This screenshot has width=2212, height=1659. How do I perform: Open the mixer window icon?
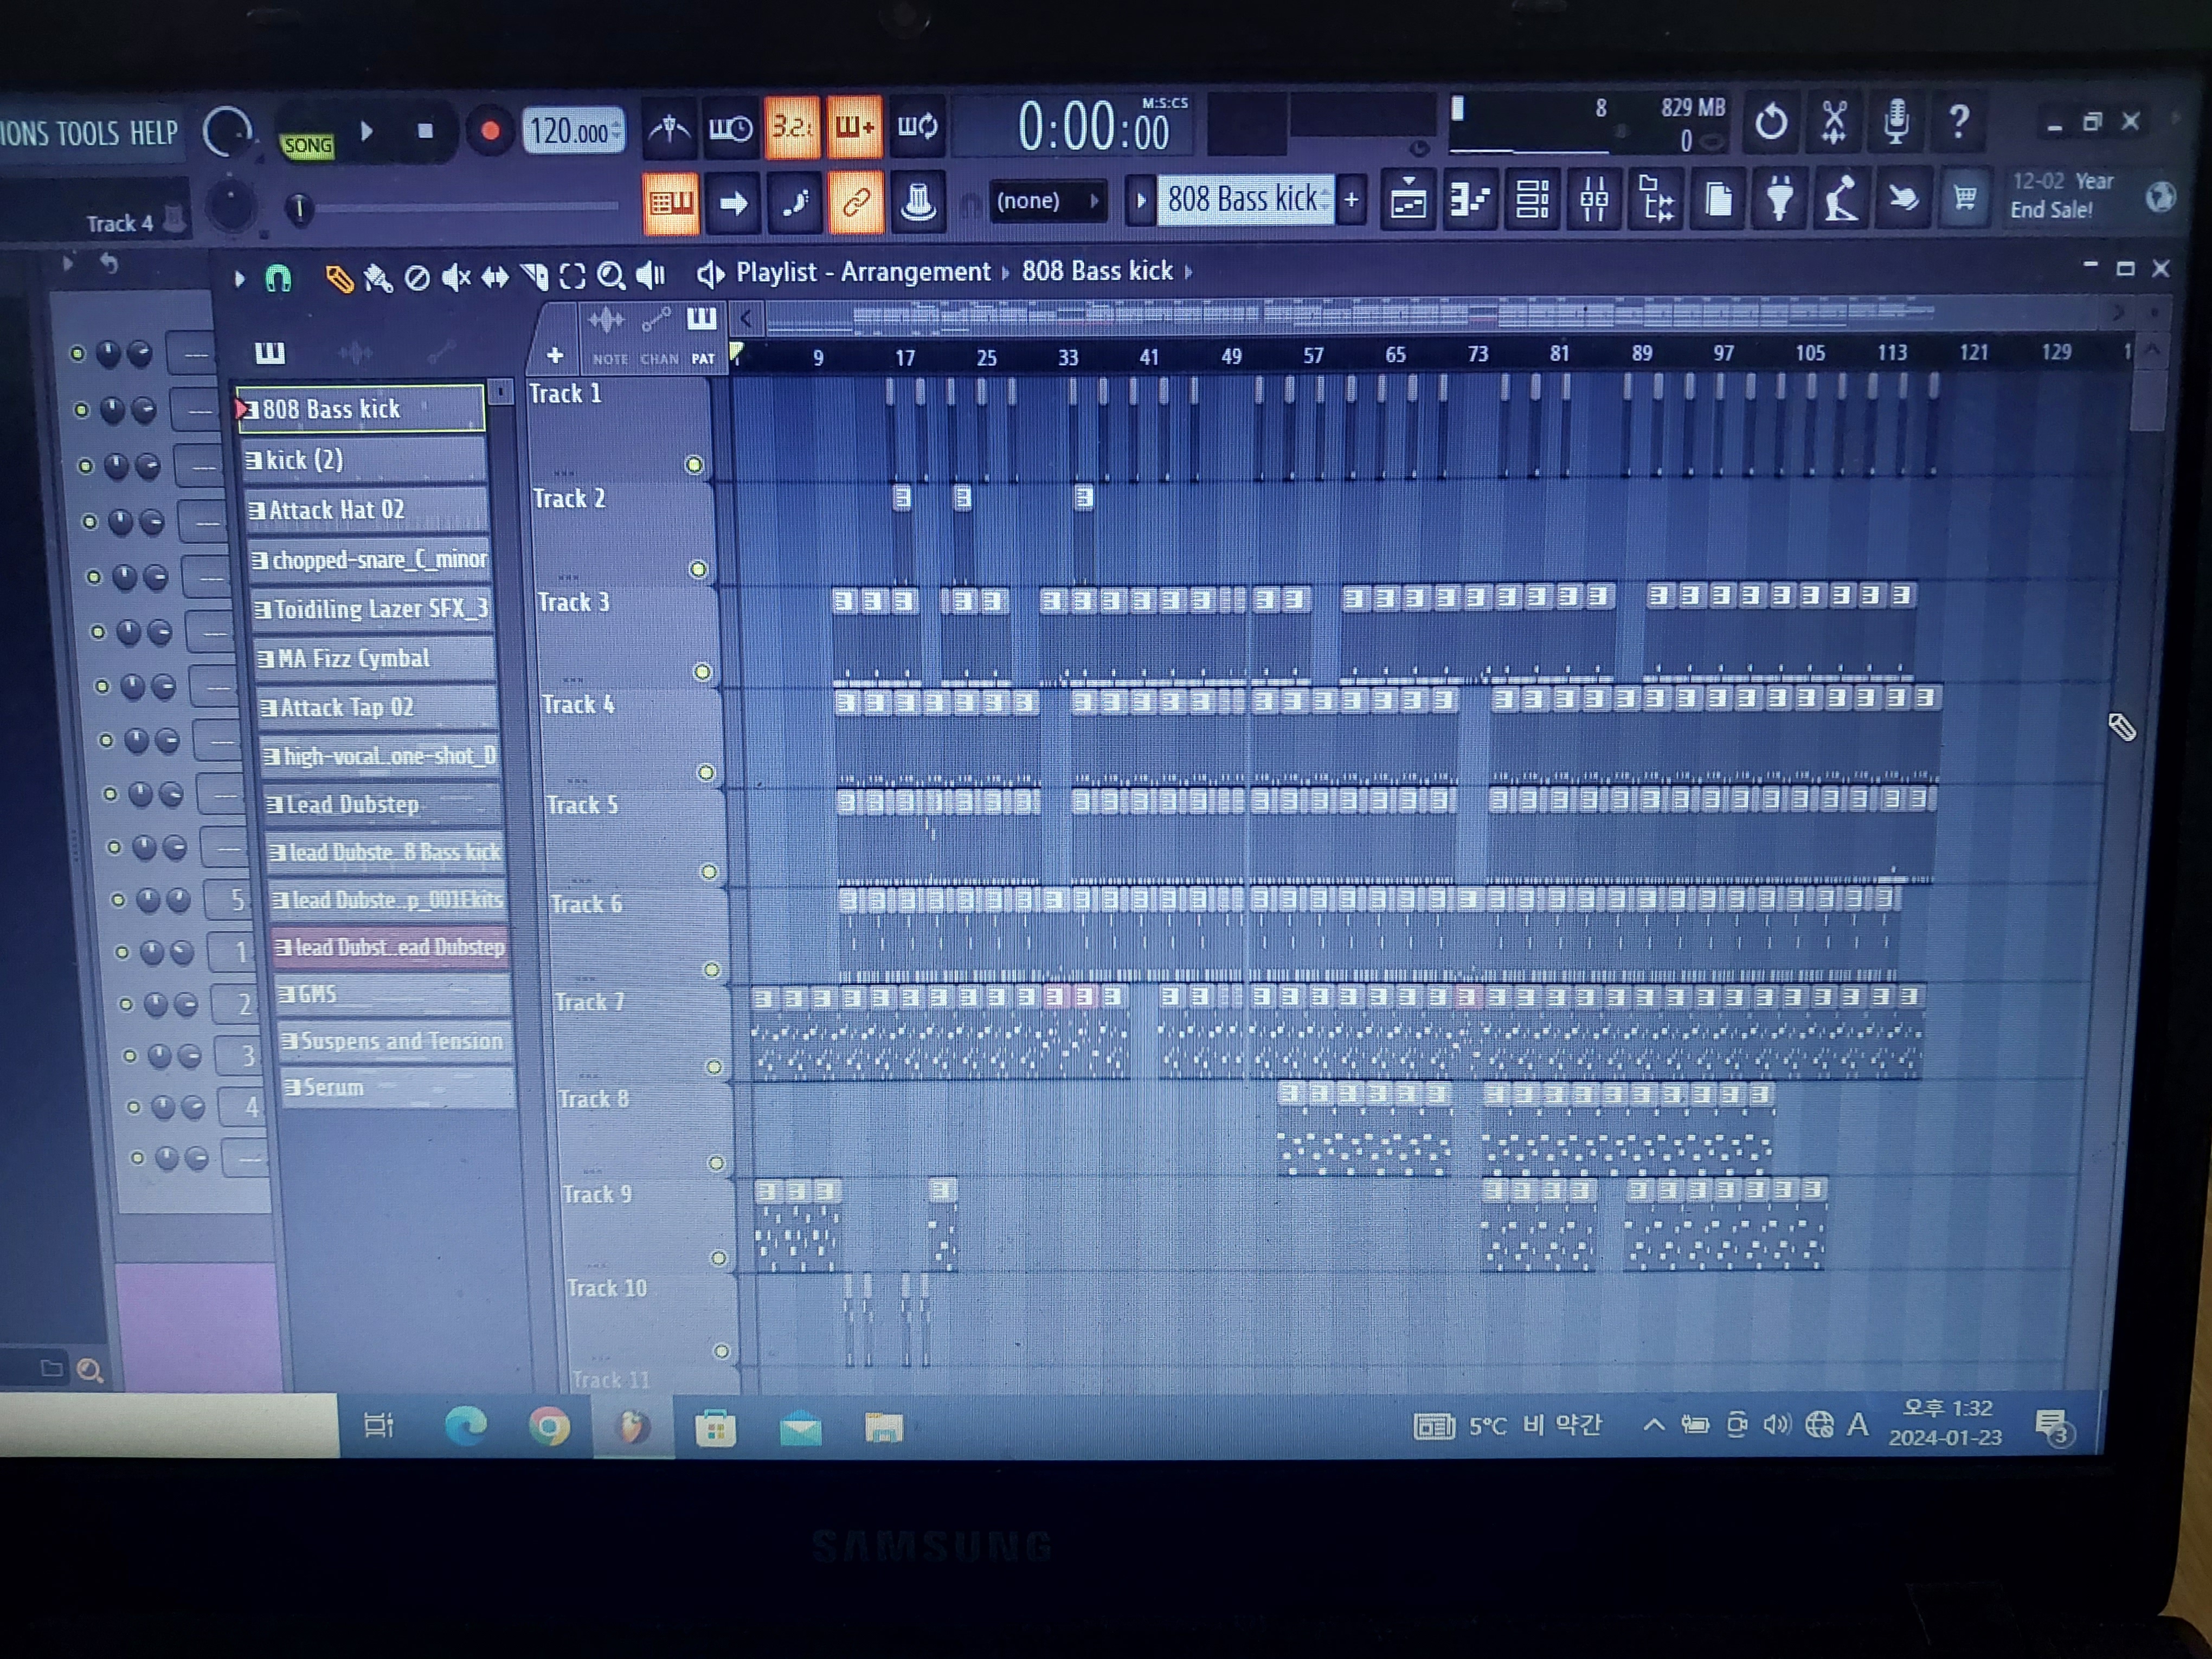point(1594,199)
